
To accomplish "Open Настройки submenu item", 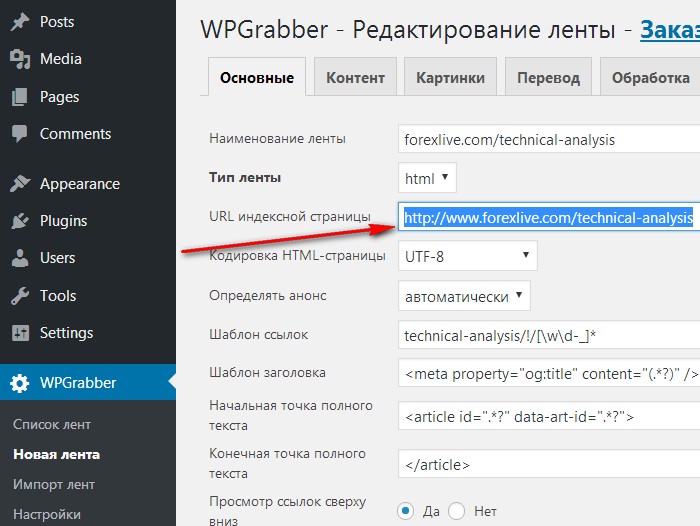I will 47,514.
